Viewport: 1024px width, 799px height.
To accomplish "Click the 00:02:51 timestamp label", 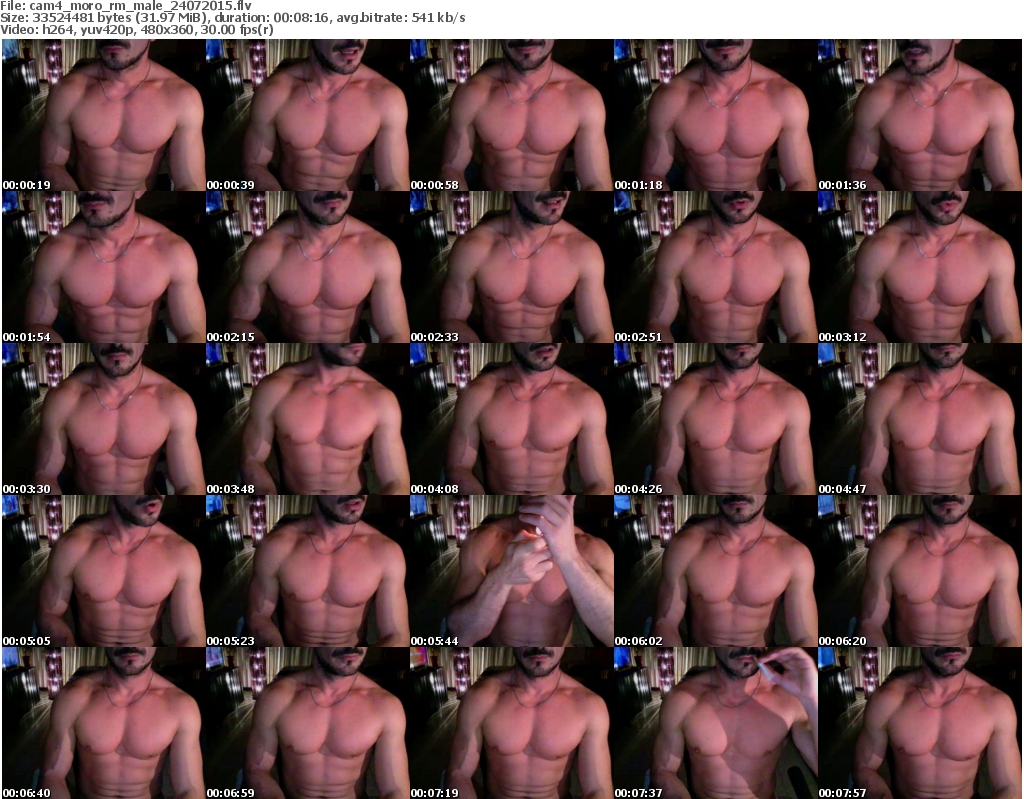I will coord(634,337).
